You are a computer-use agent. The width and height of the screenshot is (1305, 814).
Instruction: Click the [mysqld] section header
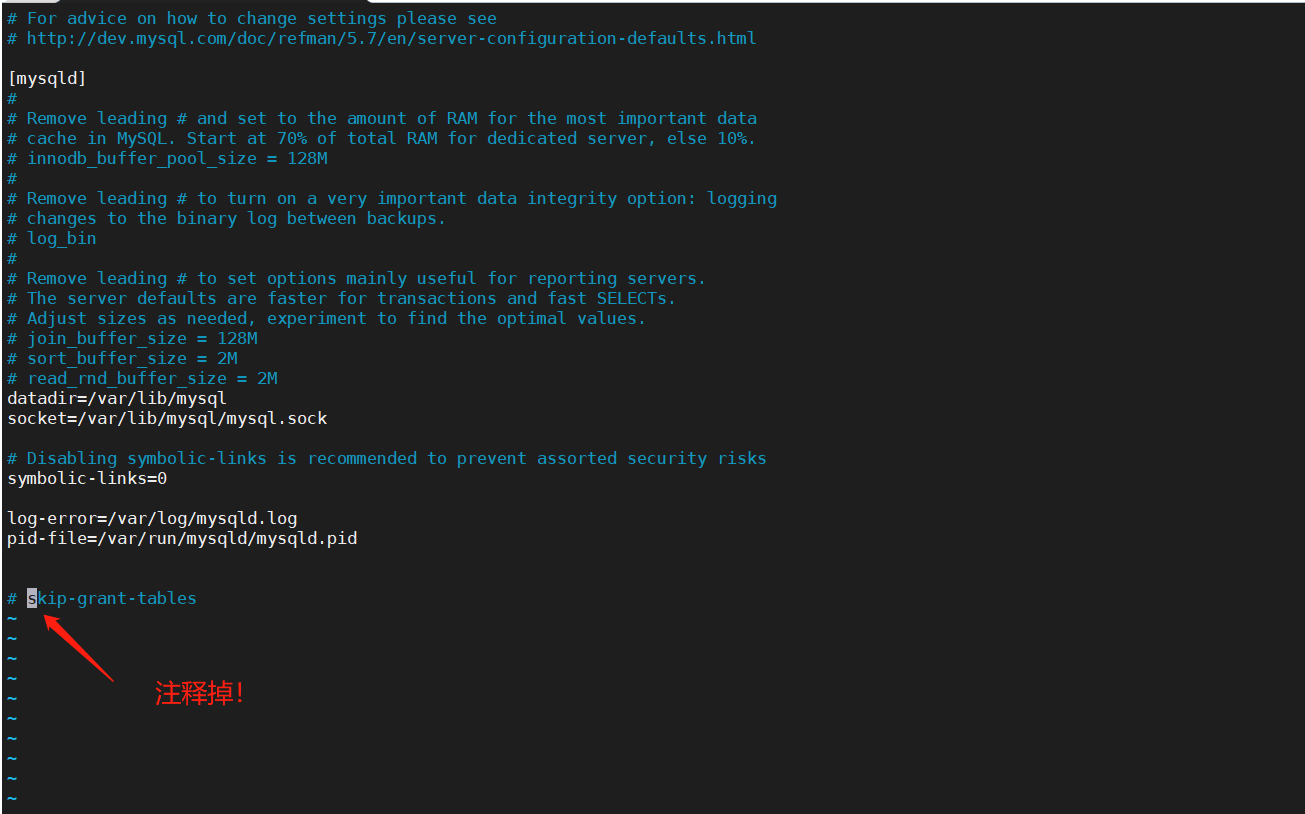47,78
